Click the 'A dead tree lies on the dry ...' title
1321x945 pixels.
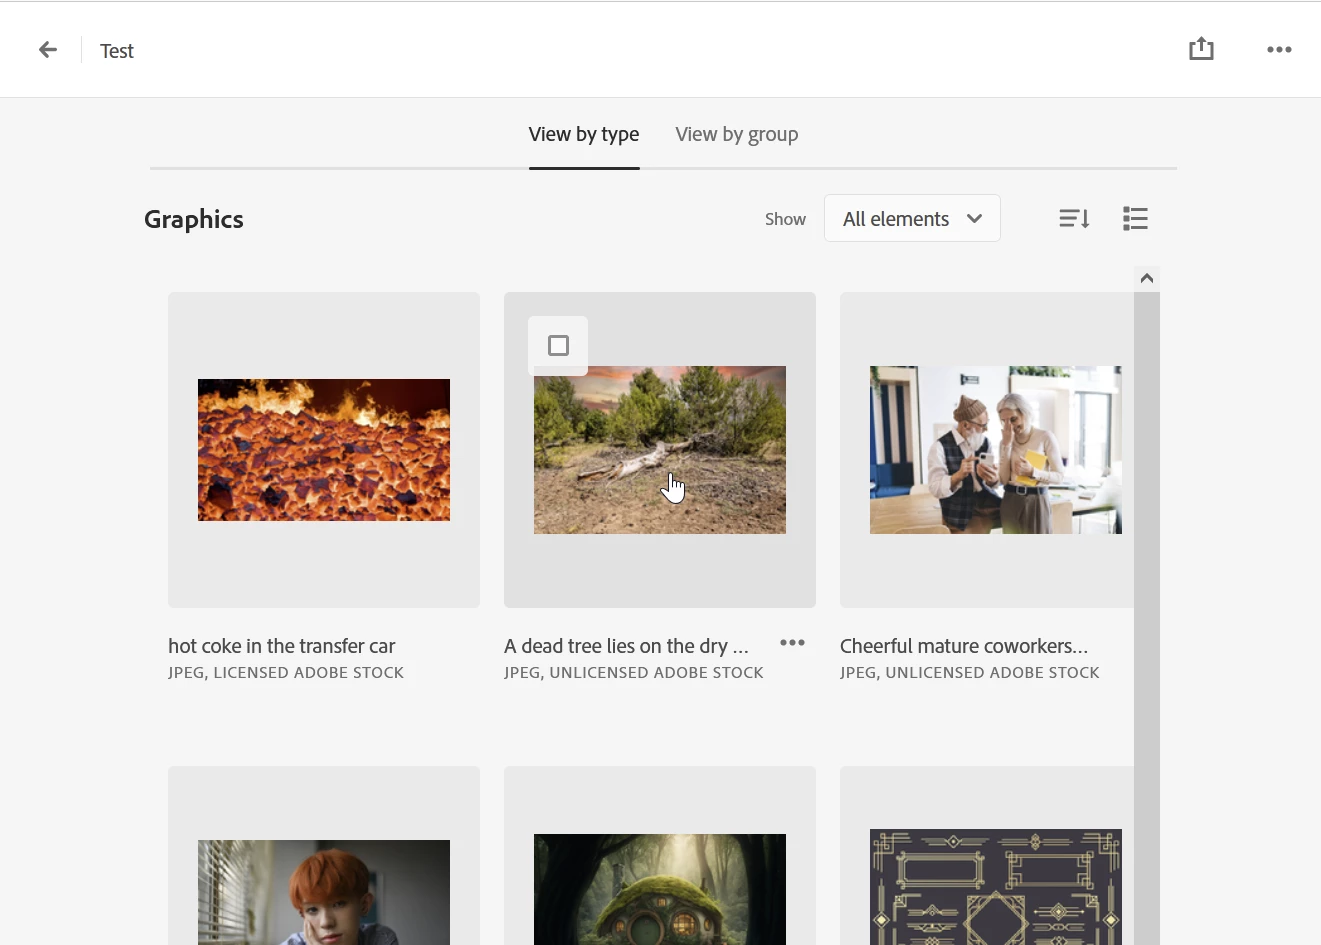[626, 646]
